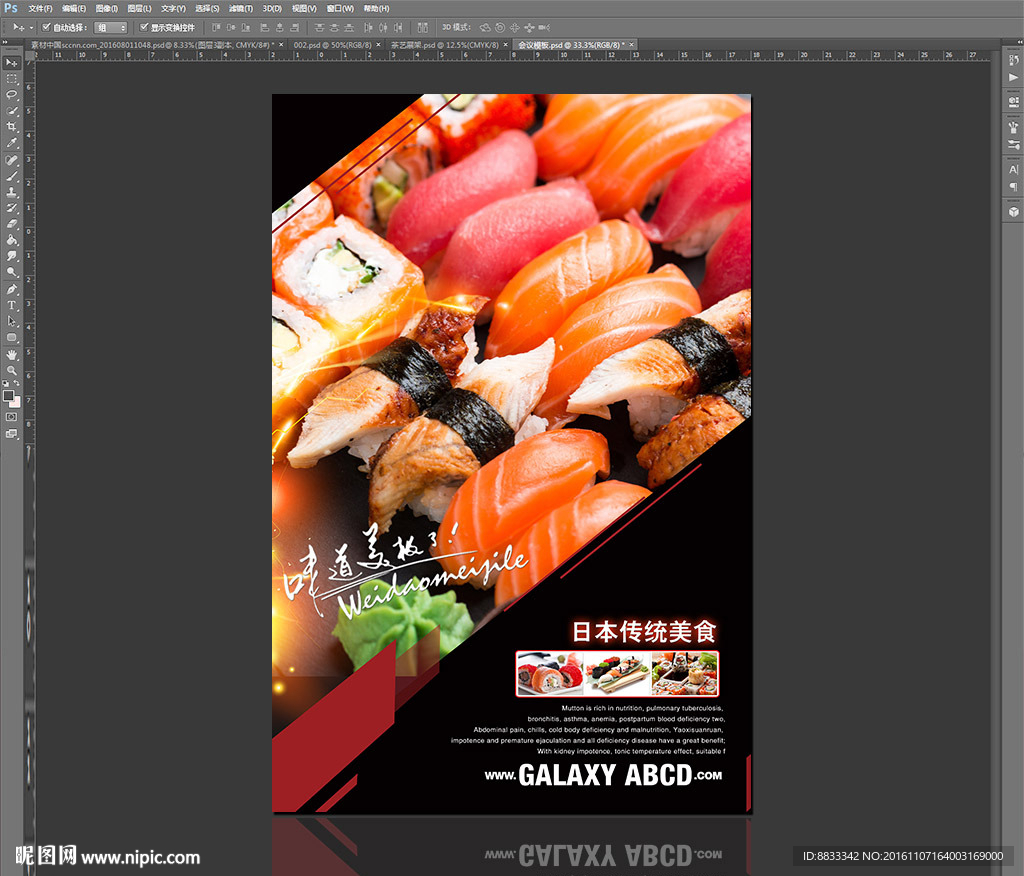The width and height of the screenshot is (1024, 876).
Task: Open the 文字(Y) menu
Action: click(173, 8)
